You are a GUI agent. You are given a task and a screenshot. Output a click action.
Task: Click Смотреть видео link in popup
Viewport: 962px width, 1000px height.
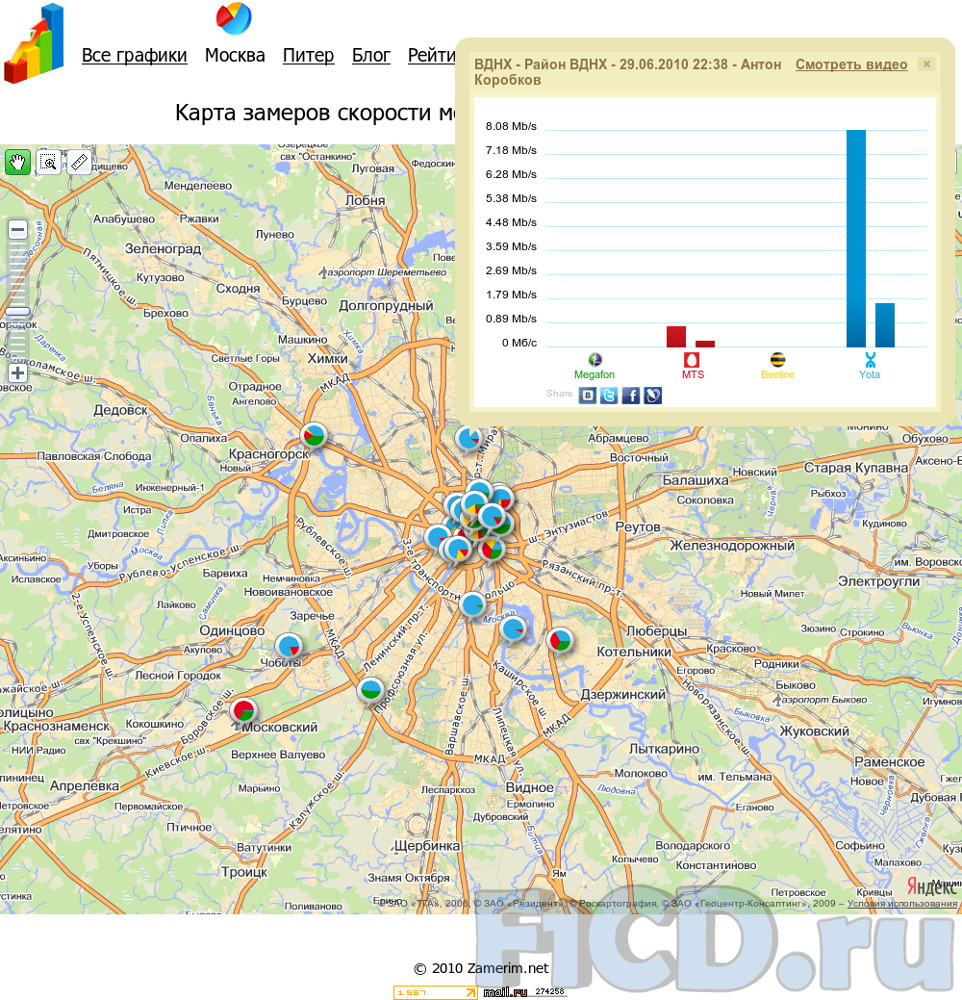click(x=851, y=64)
